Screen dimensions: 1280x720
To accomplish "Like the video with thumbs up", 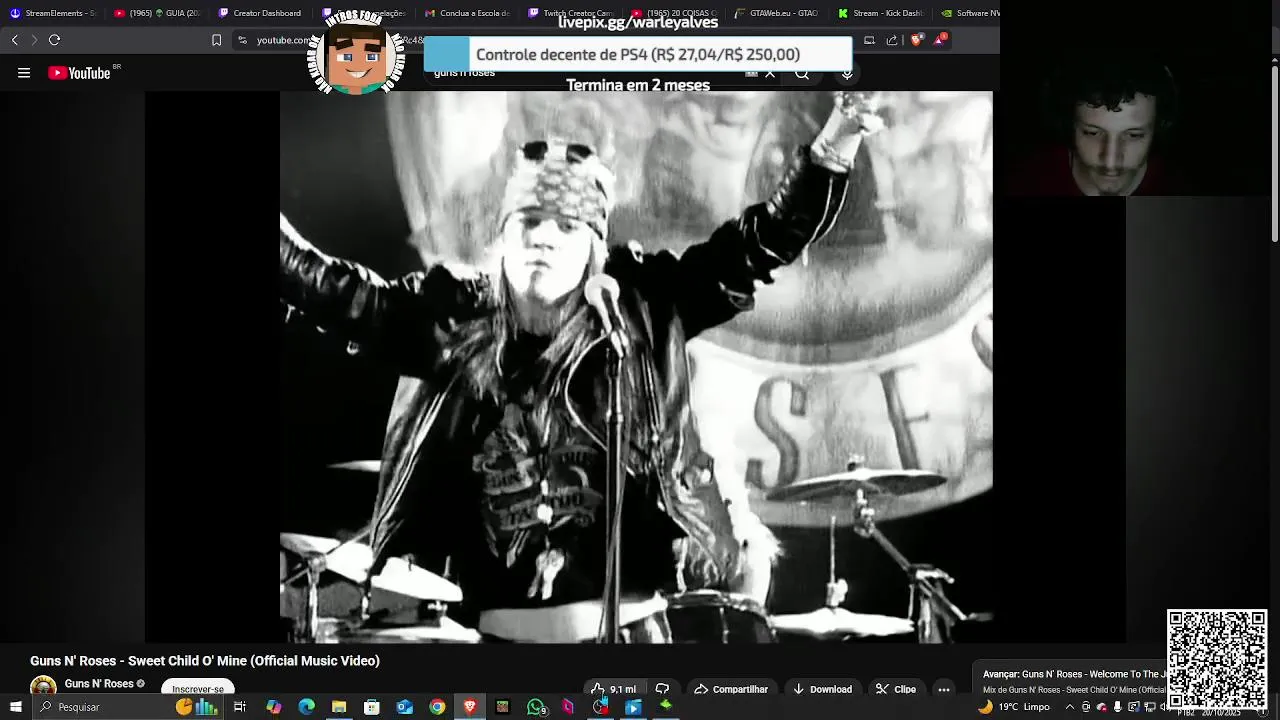I will (x=613, y=689).
